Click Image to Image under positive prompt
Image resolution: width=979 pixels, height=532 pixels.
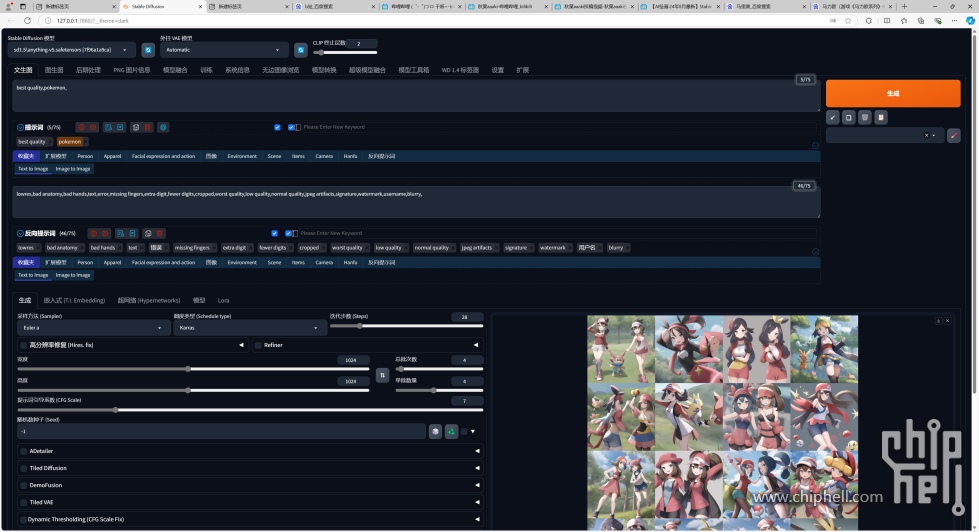[x=73, y=169]
